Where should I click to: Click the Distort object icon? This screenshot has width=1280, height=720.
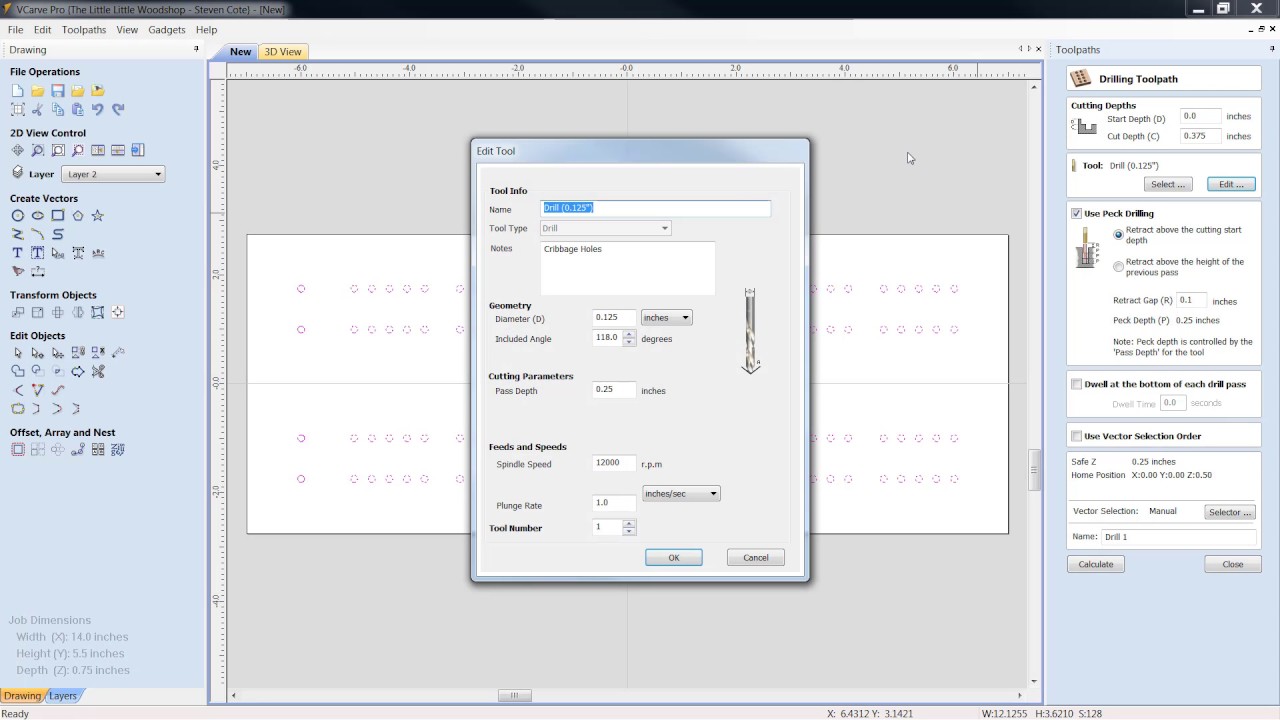(97, 312)
